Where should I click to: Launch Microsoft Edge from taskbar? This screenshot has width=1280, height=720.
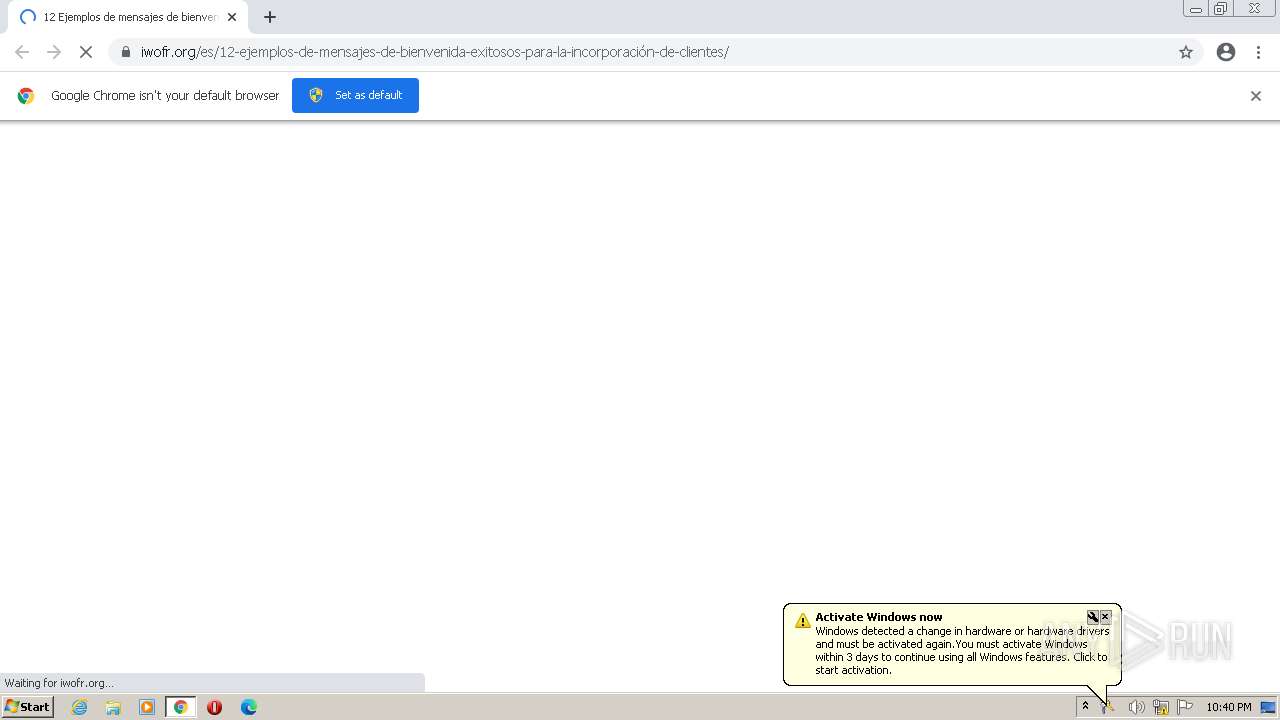pos(249,707)
